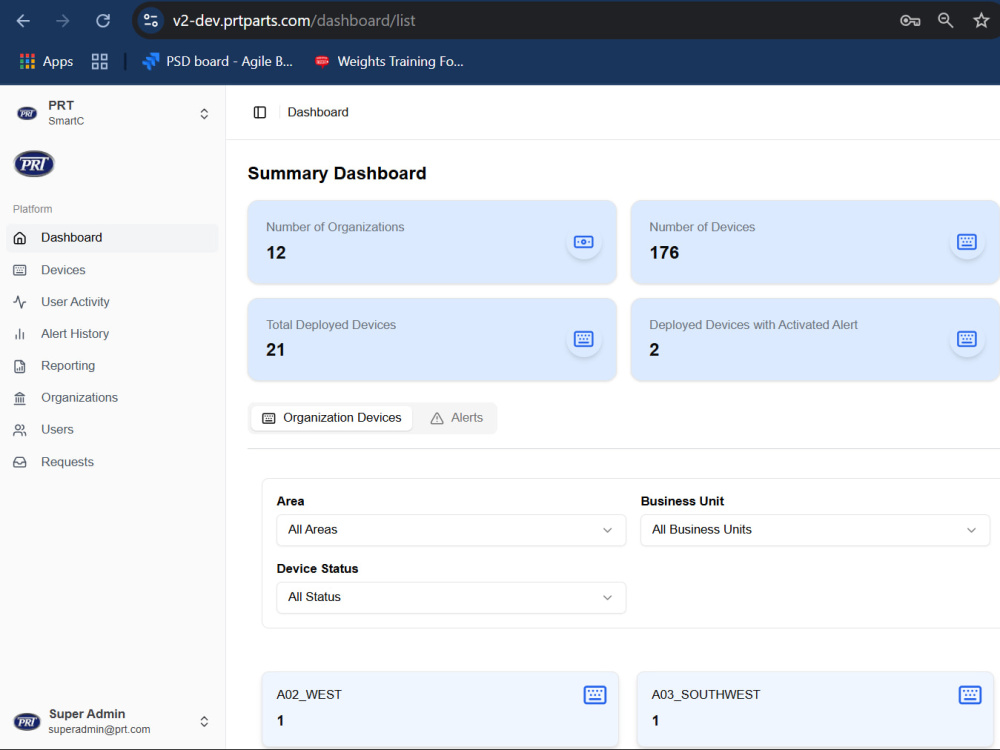Click the password key icon
The height and width of the screenshot is (750, 1000).
tap(909, 21)
